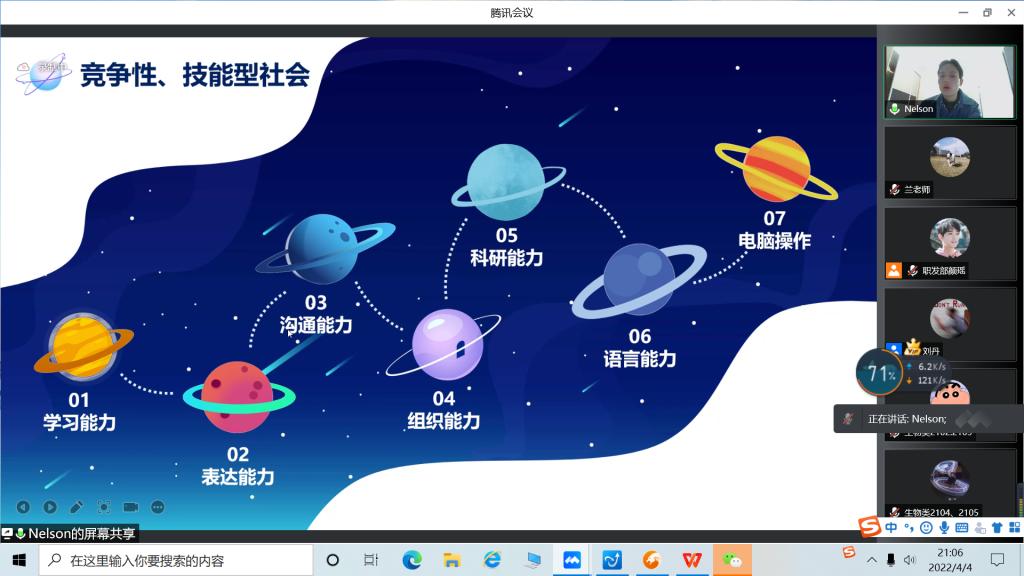Viewport: 1024px width, 576px height.
Task: Toggle Sogou punctuation mode
Action: (909, 527)
